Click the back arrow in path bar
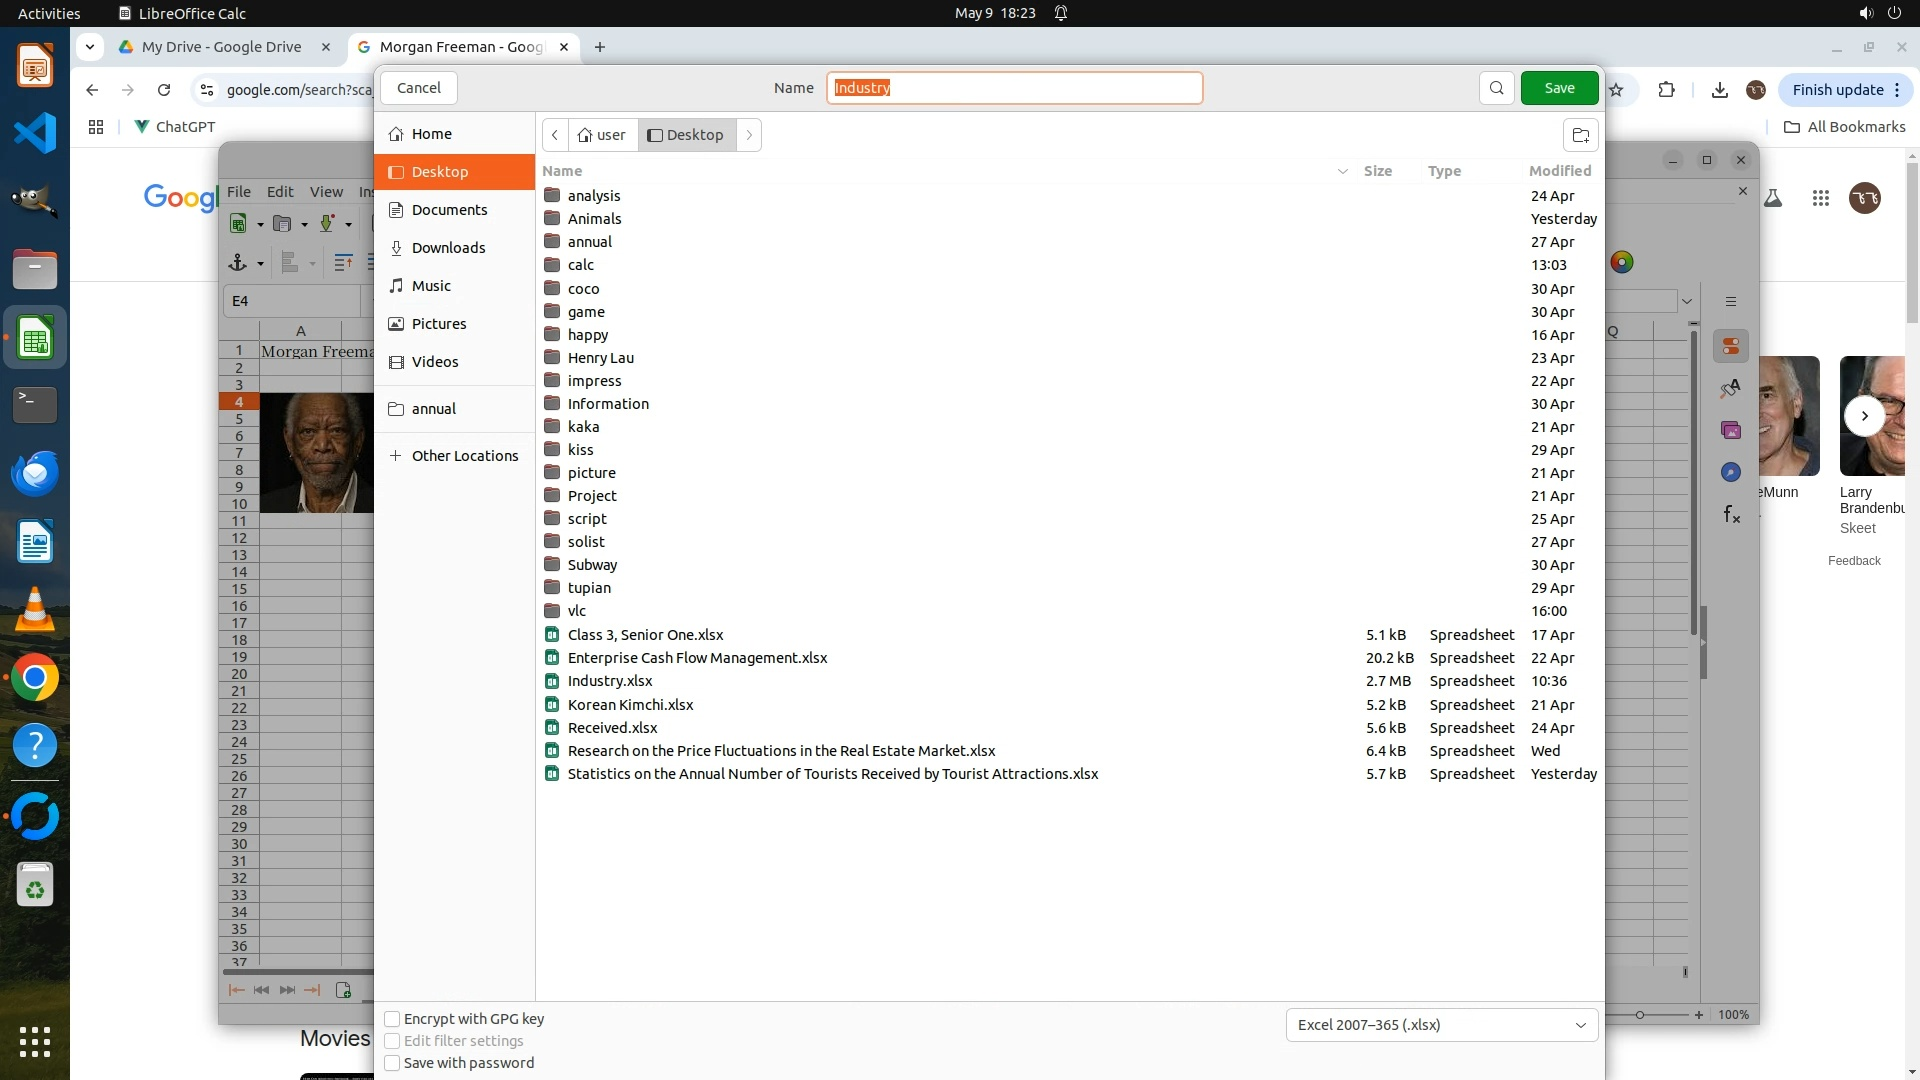Viewport: 1920px width, 1080px height. click(x=555, y=135)
